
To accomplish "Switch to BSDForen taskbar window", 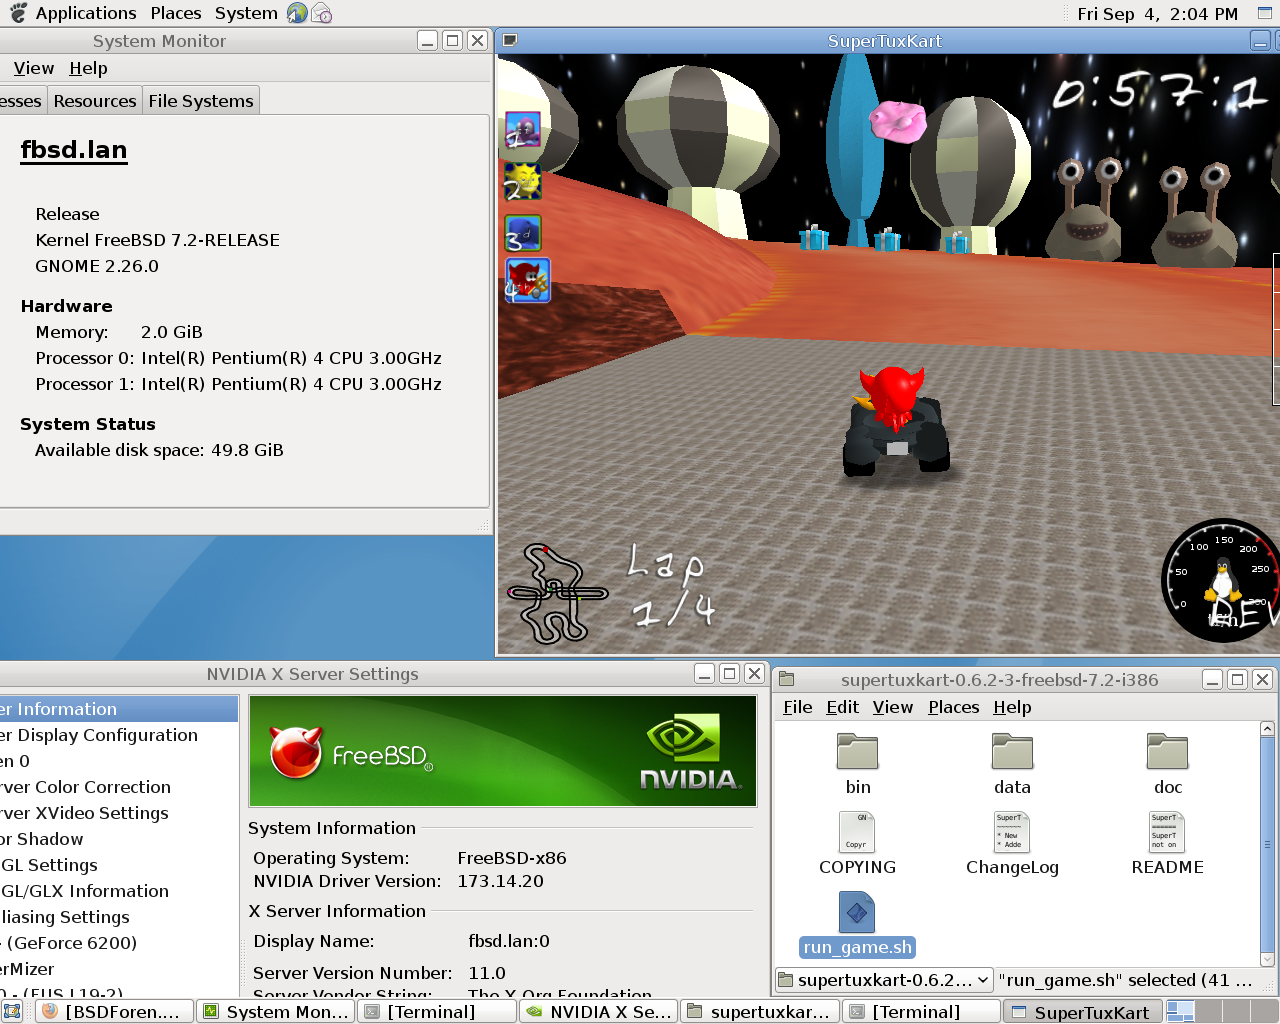I will (x=113, y=1012).
